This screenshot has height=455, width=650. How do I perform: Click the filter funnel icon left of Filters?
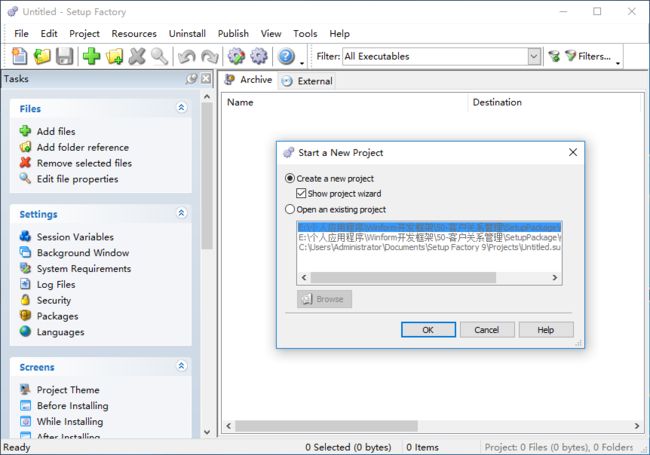tap(554, 56)
